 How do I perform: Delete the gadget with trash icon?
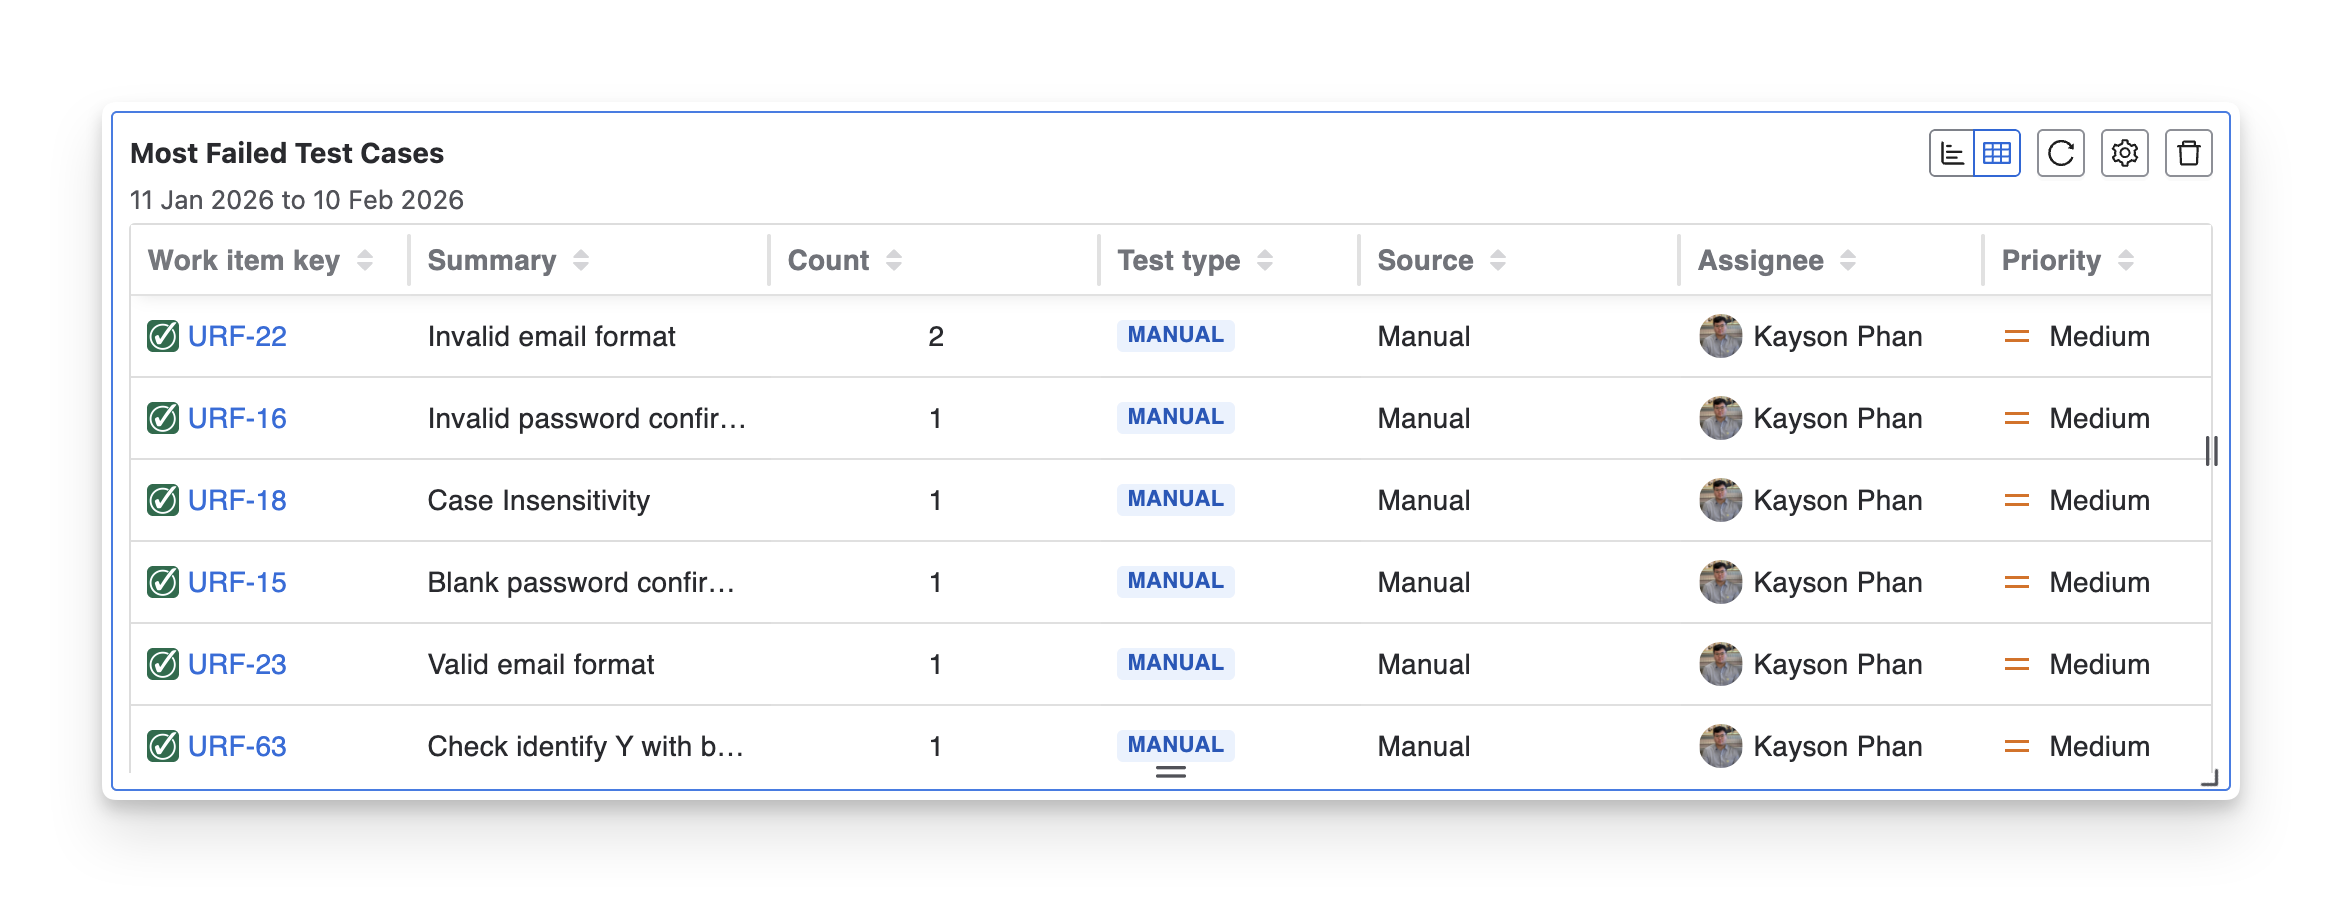click(x=2189, y=153)
